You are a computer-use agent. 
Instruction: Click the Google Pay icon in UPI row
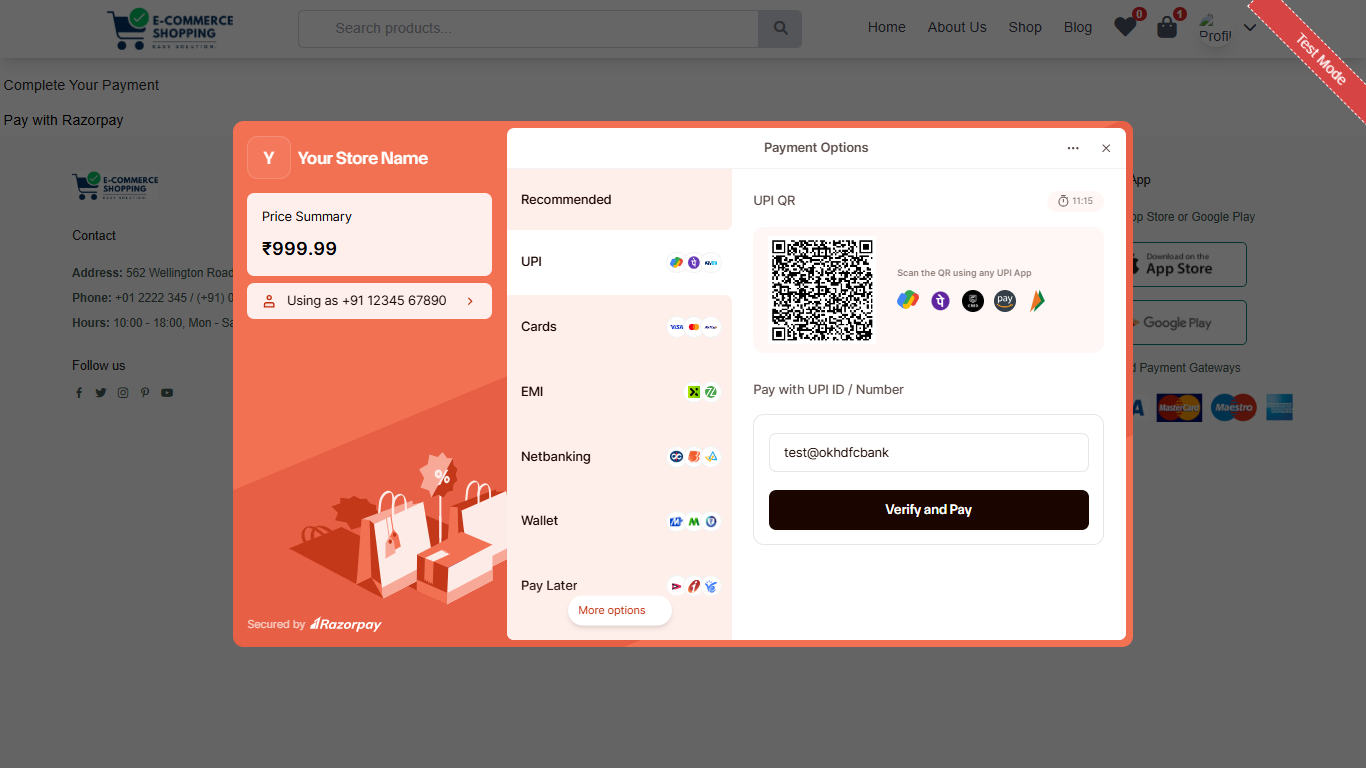click(676, 263)
